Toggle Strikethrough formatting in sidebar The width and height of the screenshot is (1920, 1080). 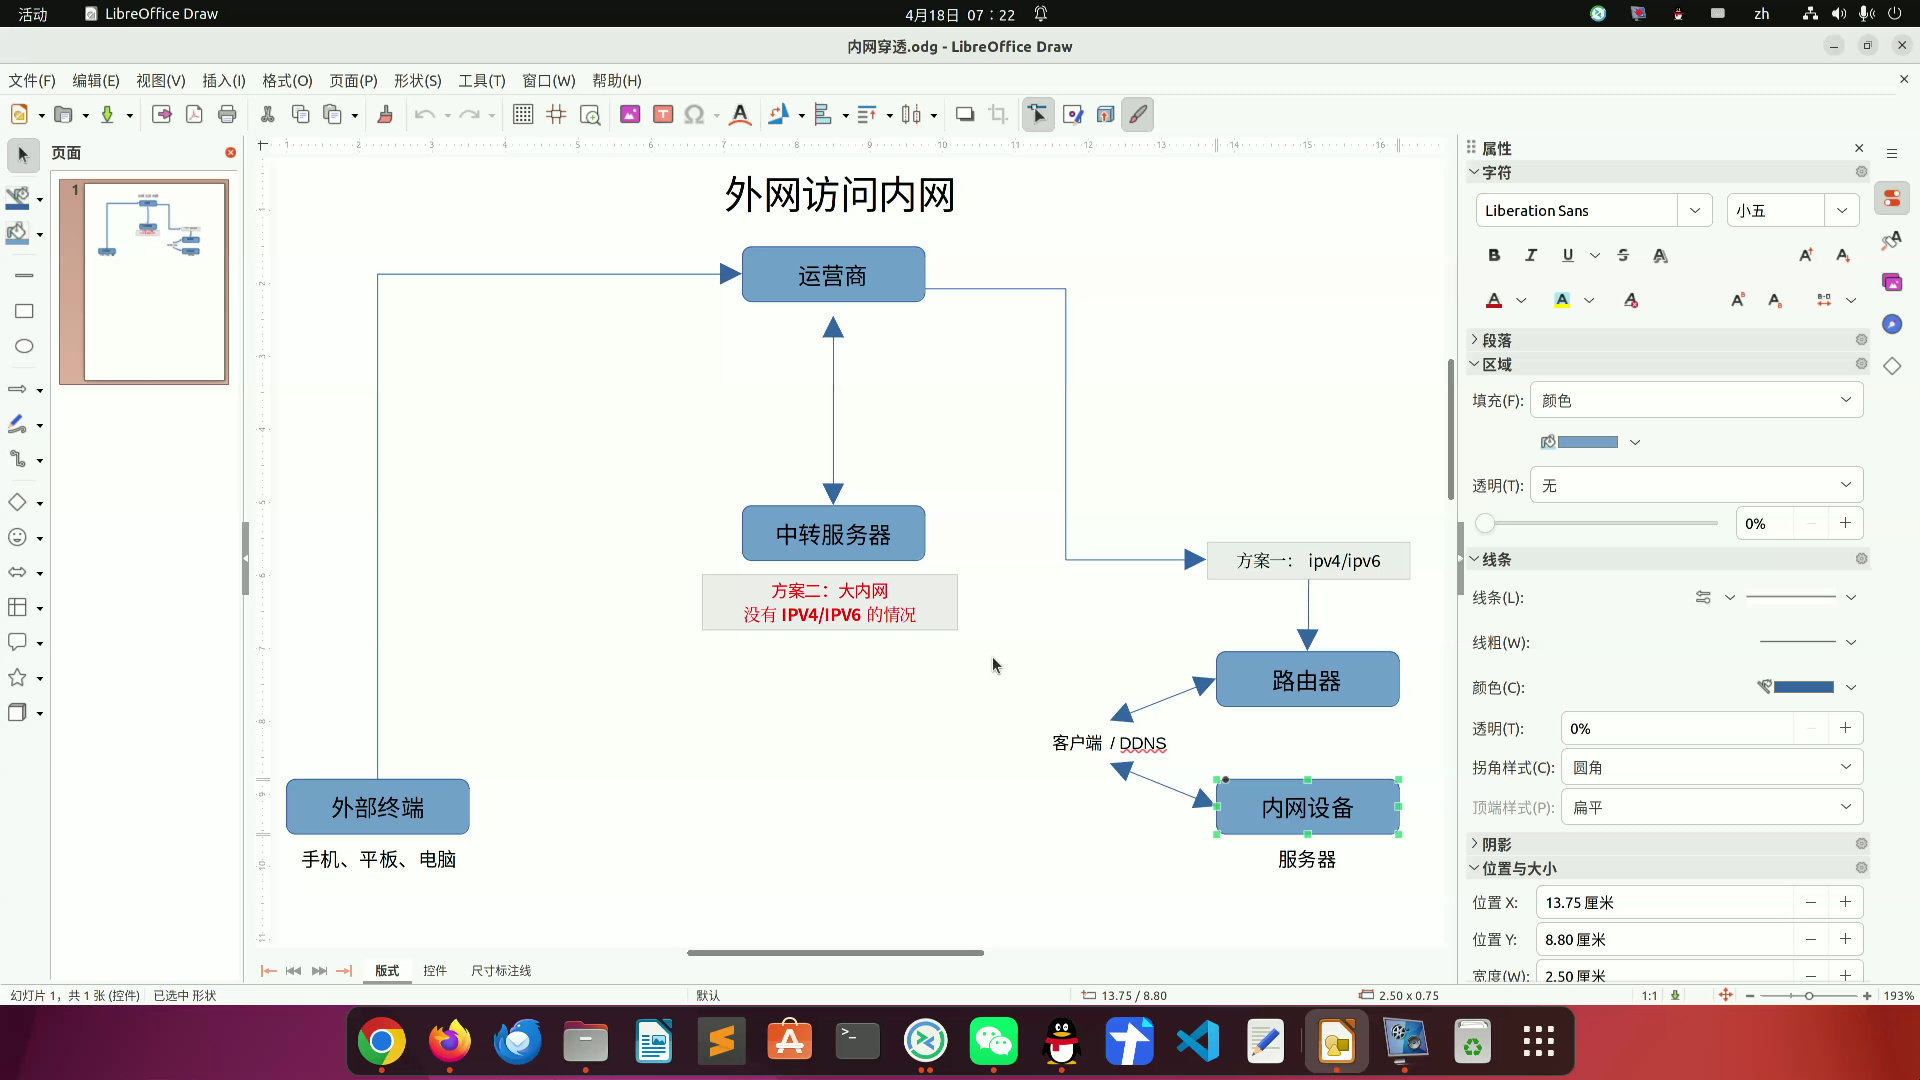[1623, 256]
